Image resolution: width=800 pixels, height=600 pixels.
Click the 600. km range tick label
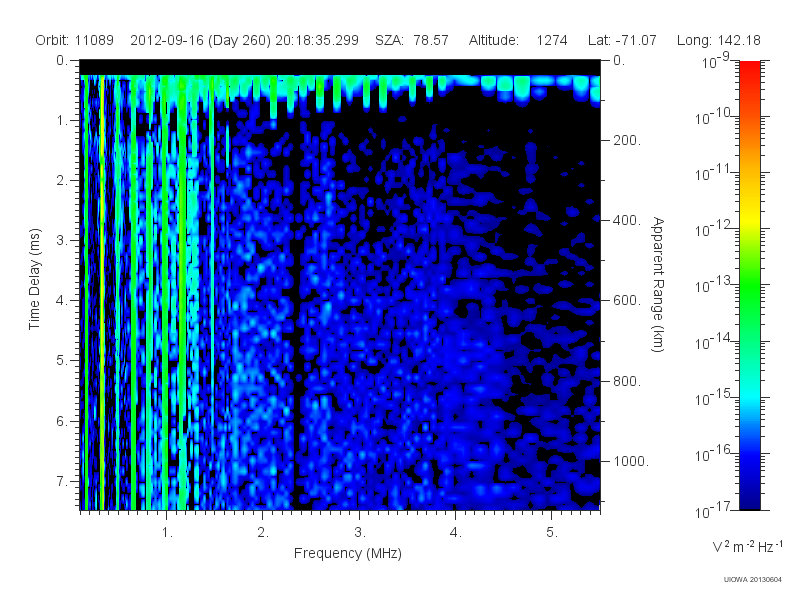point(627,301)
